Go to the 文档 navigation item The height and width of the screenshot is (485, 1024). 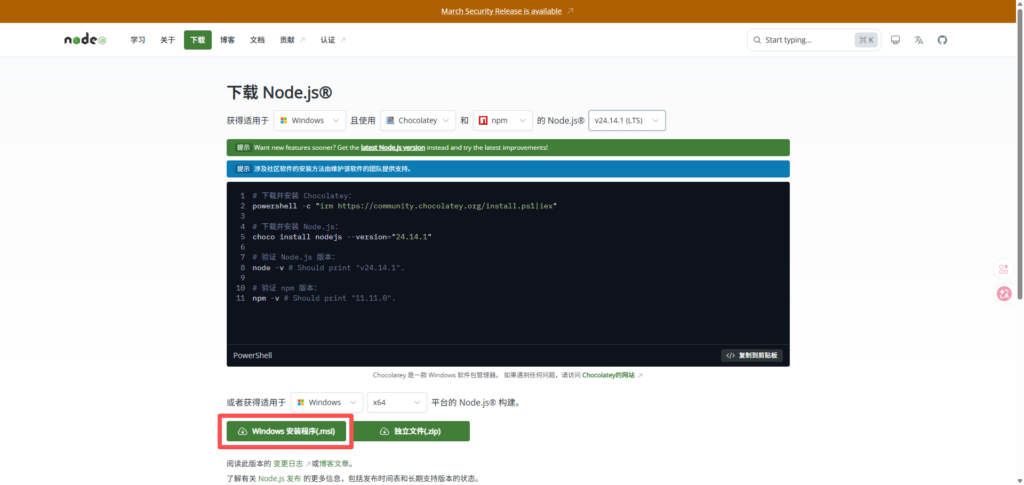[257, 40]
